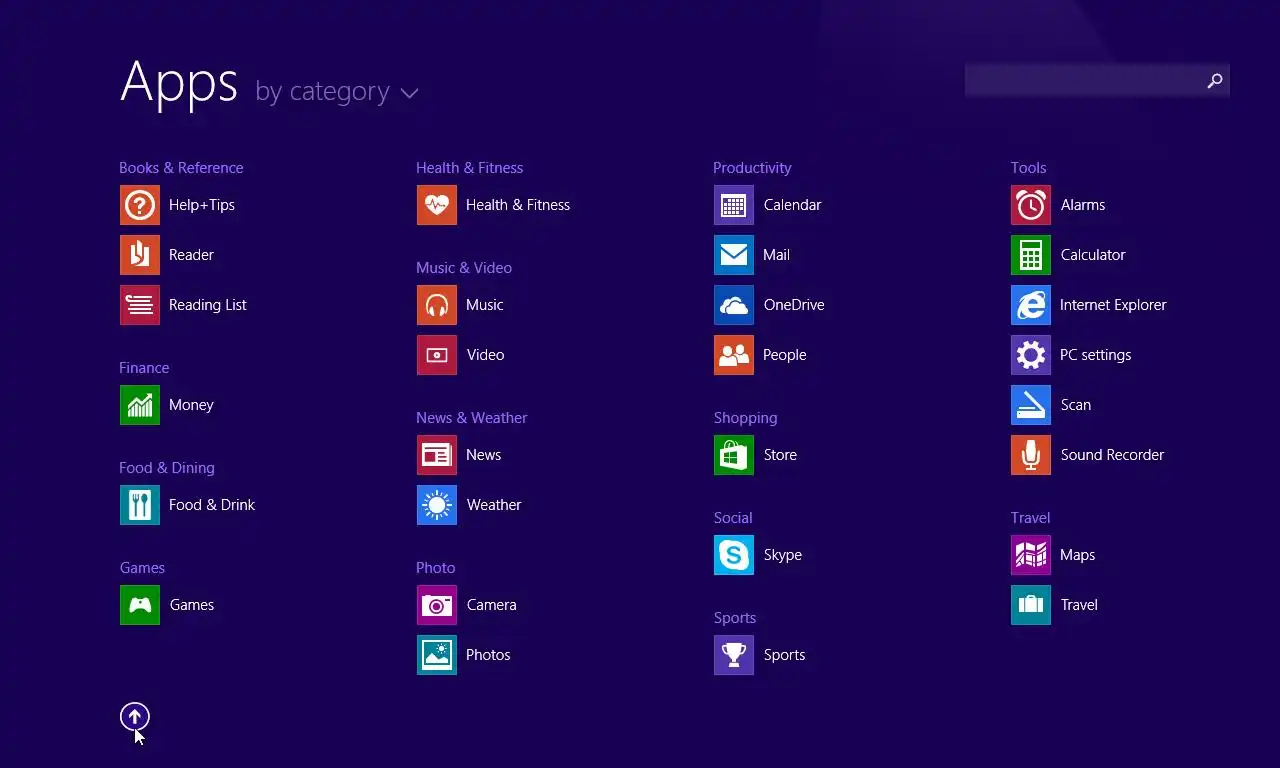Open the 'by category' sort dropdown
Image resolution: width=1280 pixels, height=768 pixels.
click(337, 92)
